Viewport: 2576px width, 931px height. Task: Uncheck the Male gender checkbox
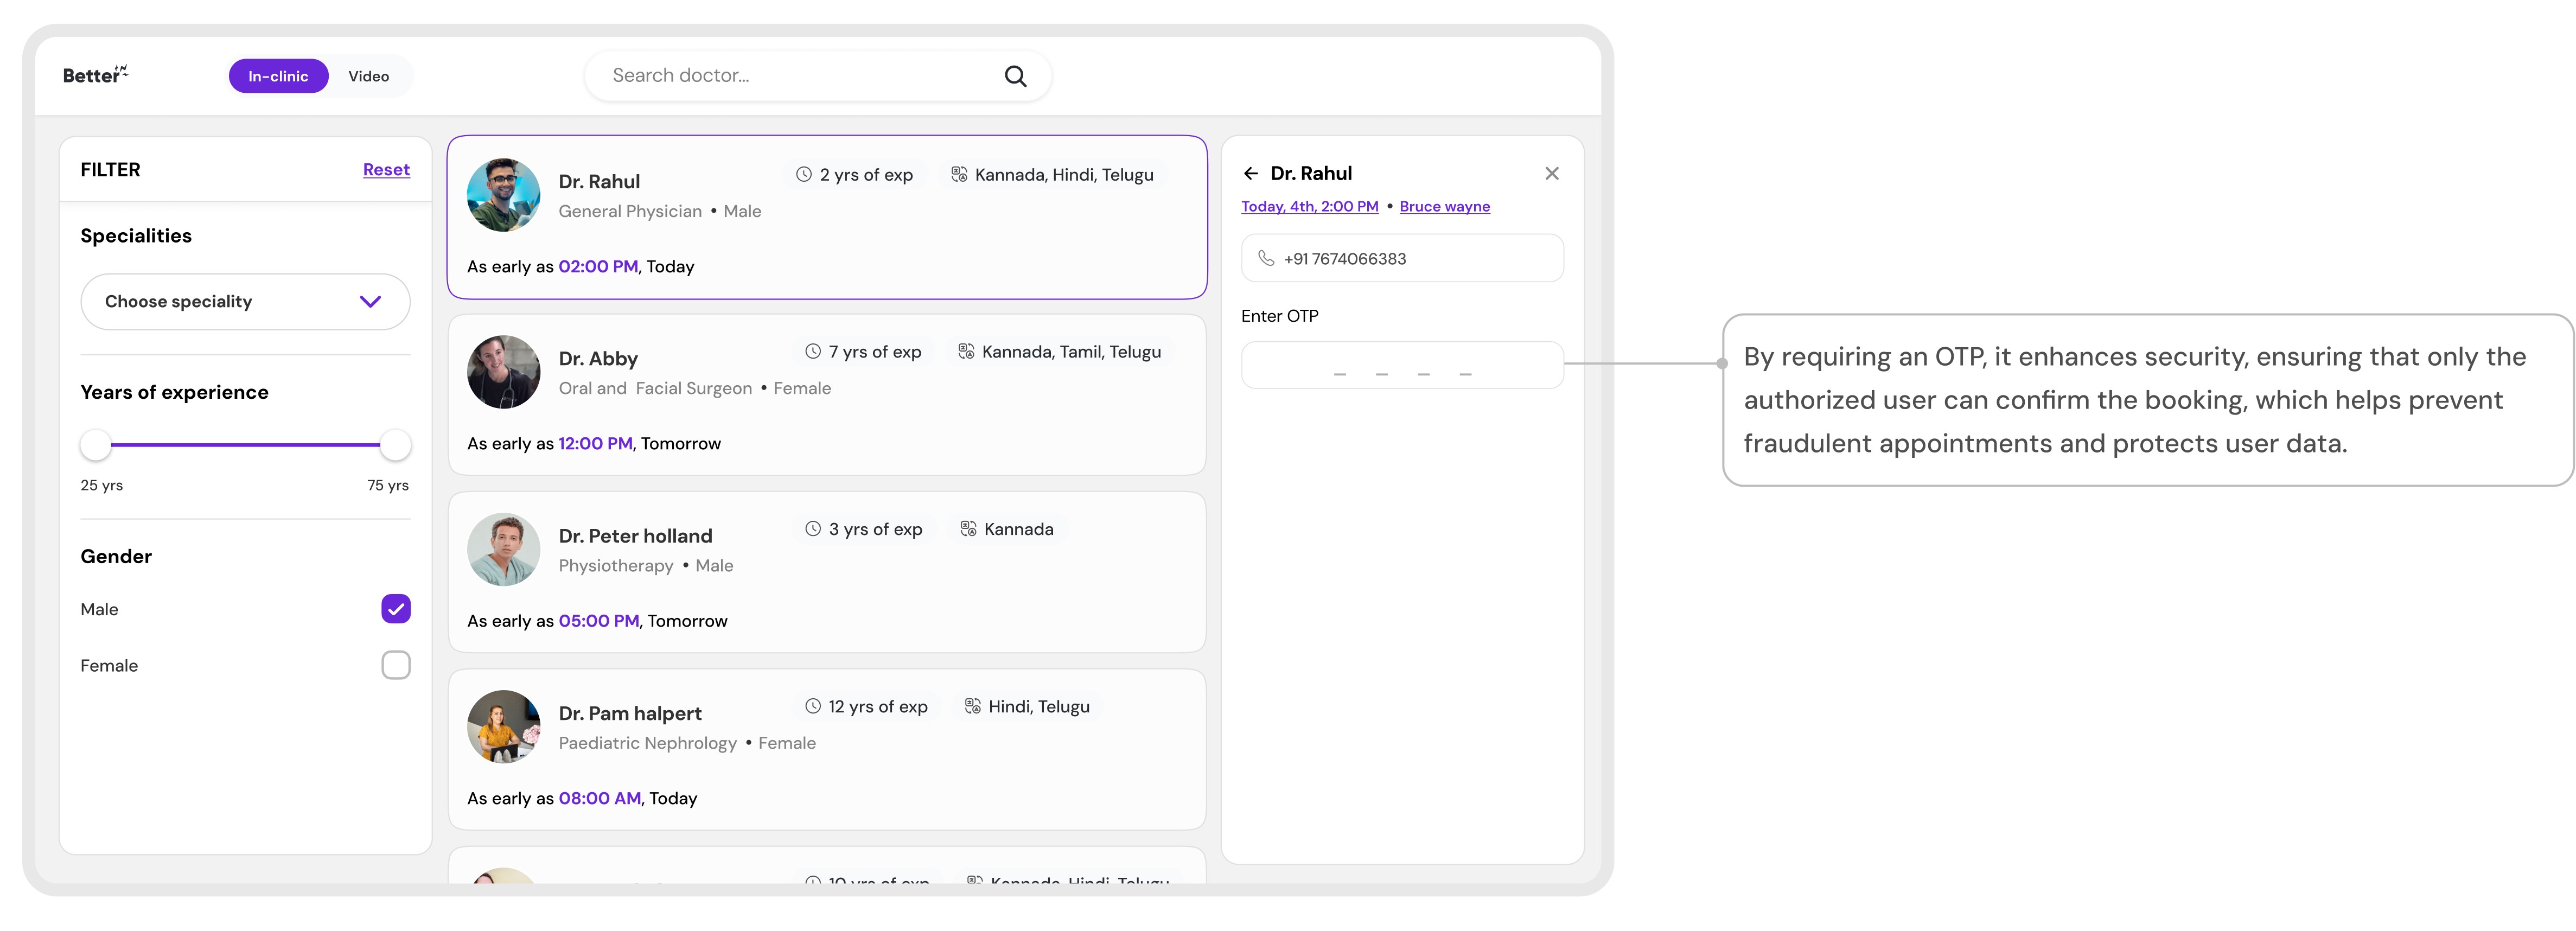(396, 609)
